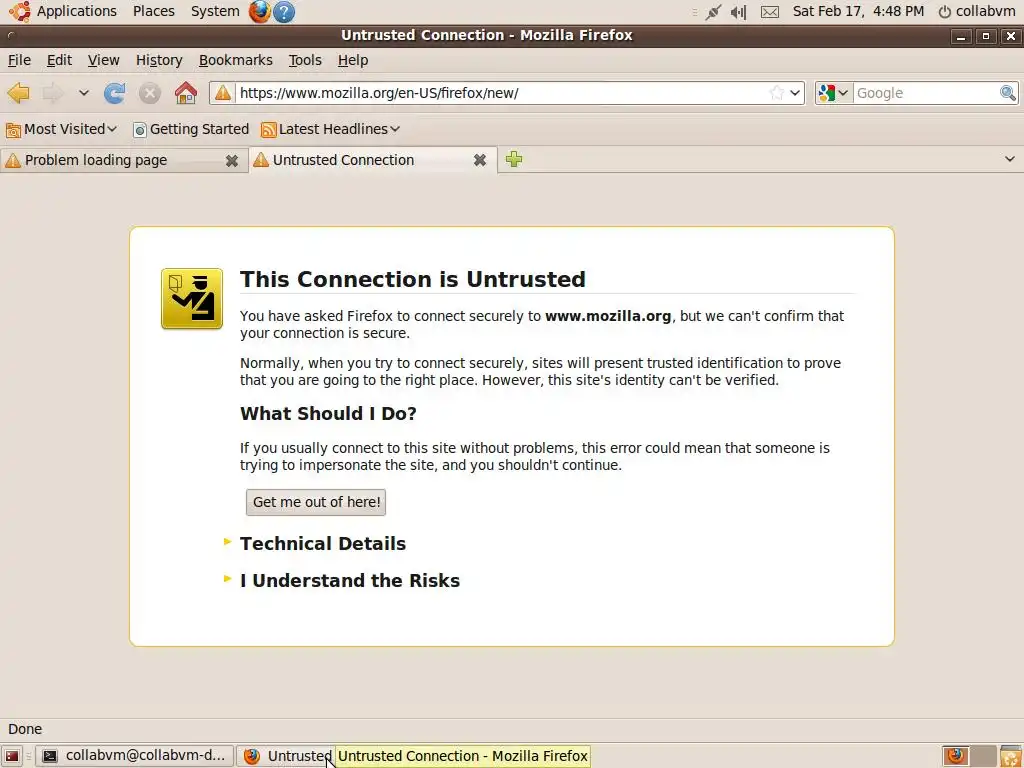
Task: Close the Untrusted Connection tab
Action: pyautogui.click(x=480, y=160)
